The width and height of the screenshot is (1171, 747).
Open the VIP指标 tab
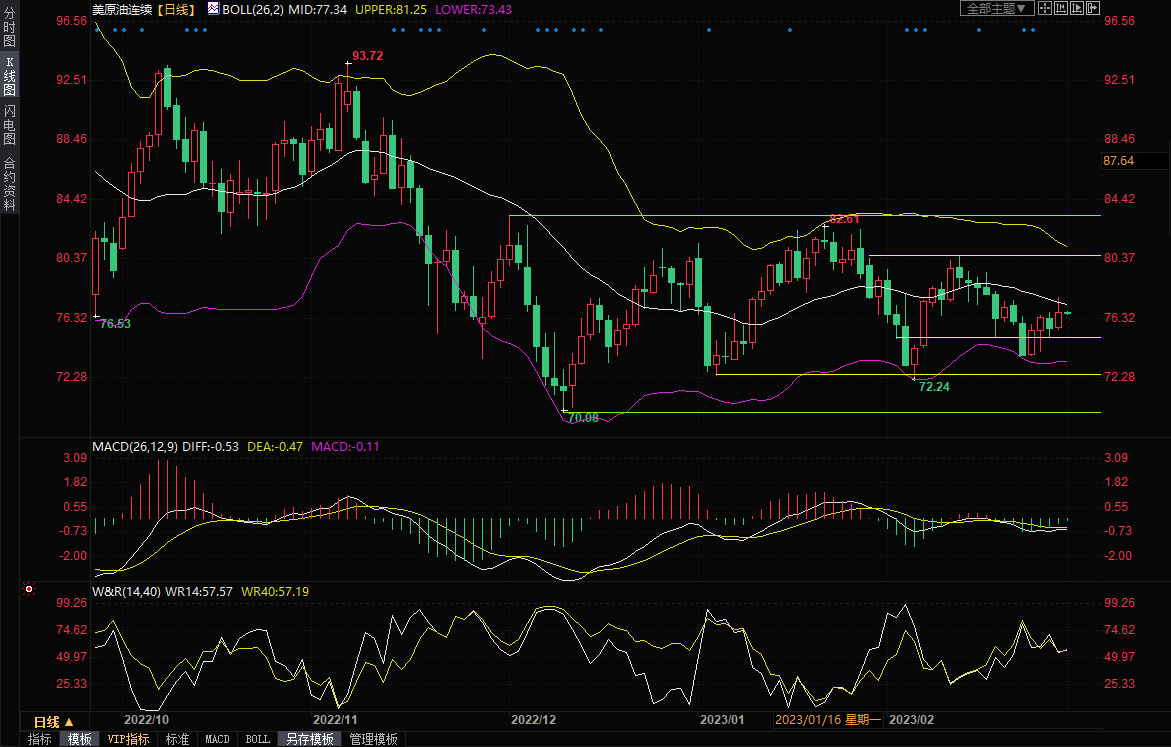[128, 739]
